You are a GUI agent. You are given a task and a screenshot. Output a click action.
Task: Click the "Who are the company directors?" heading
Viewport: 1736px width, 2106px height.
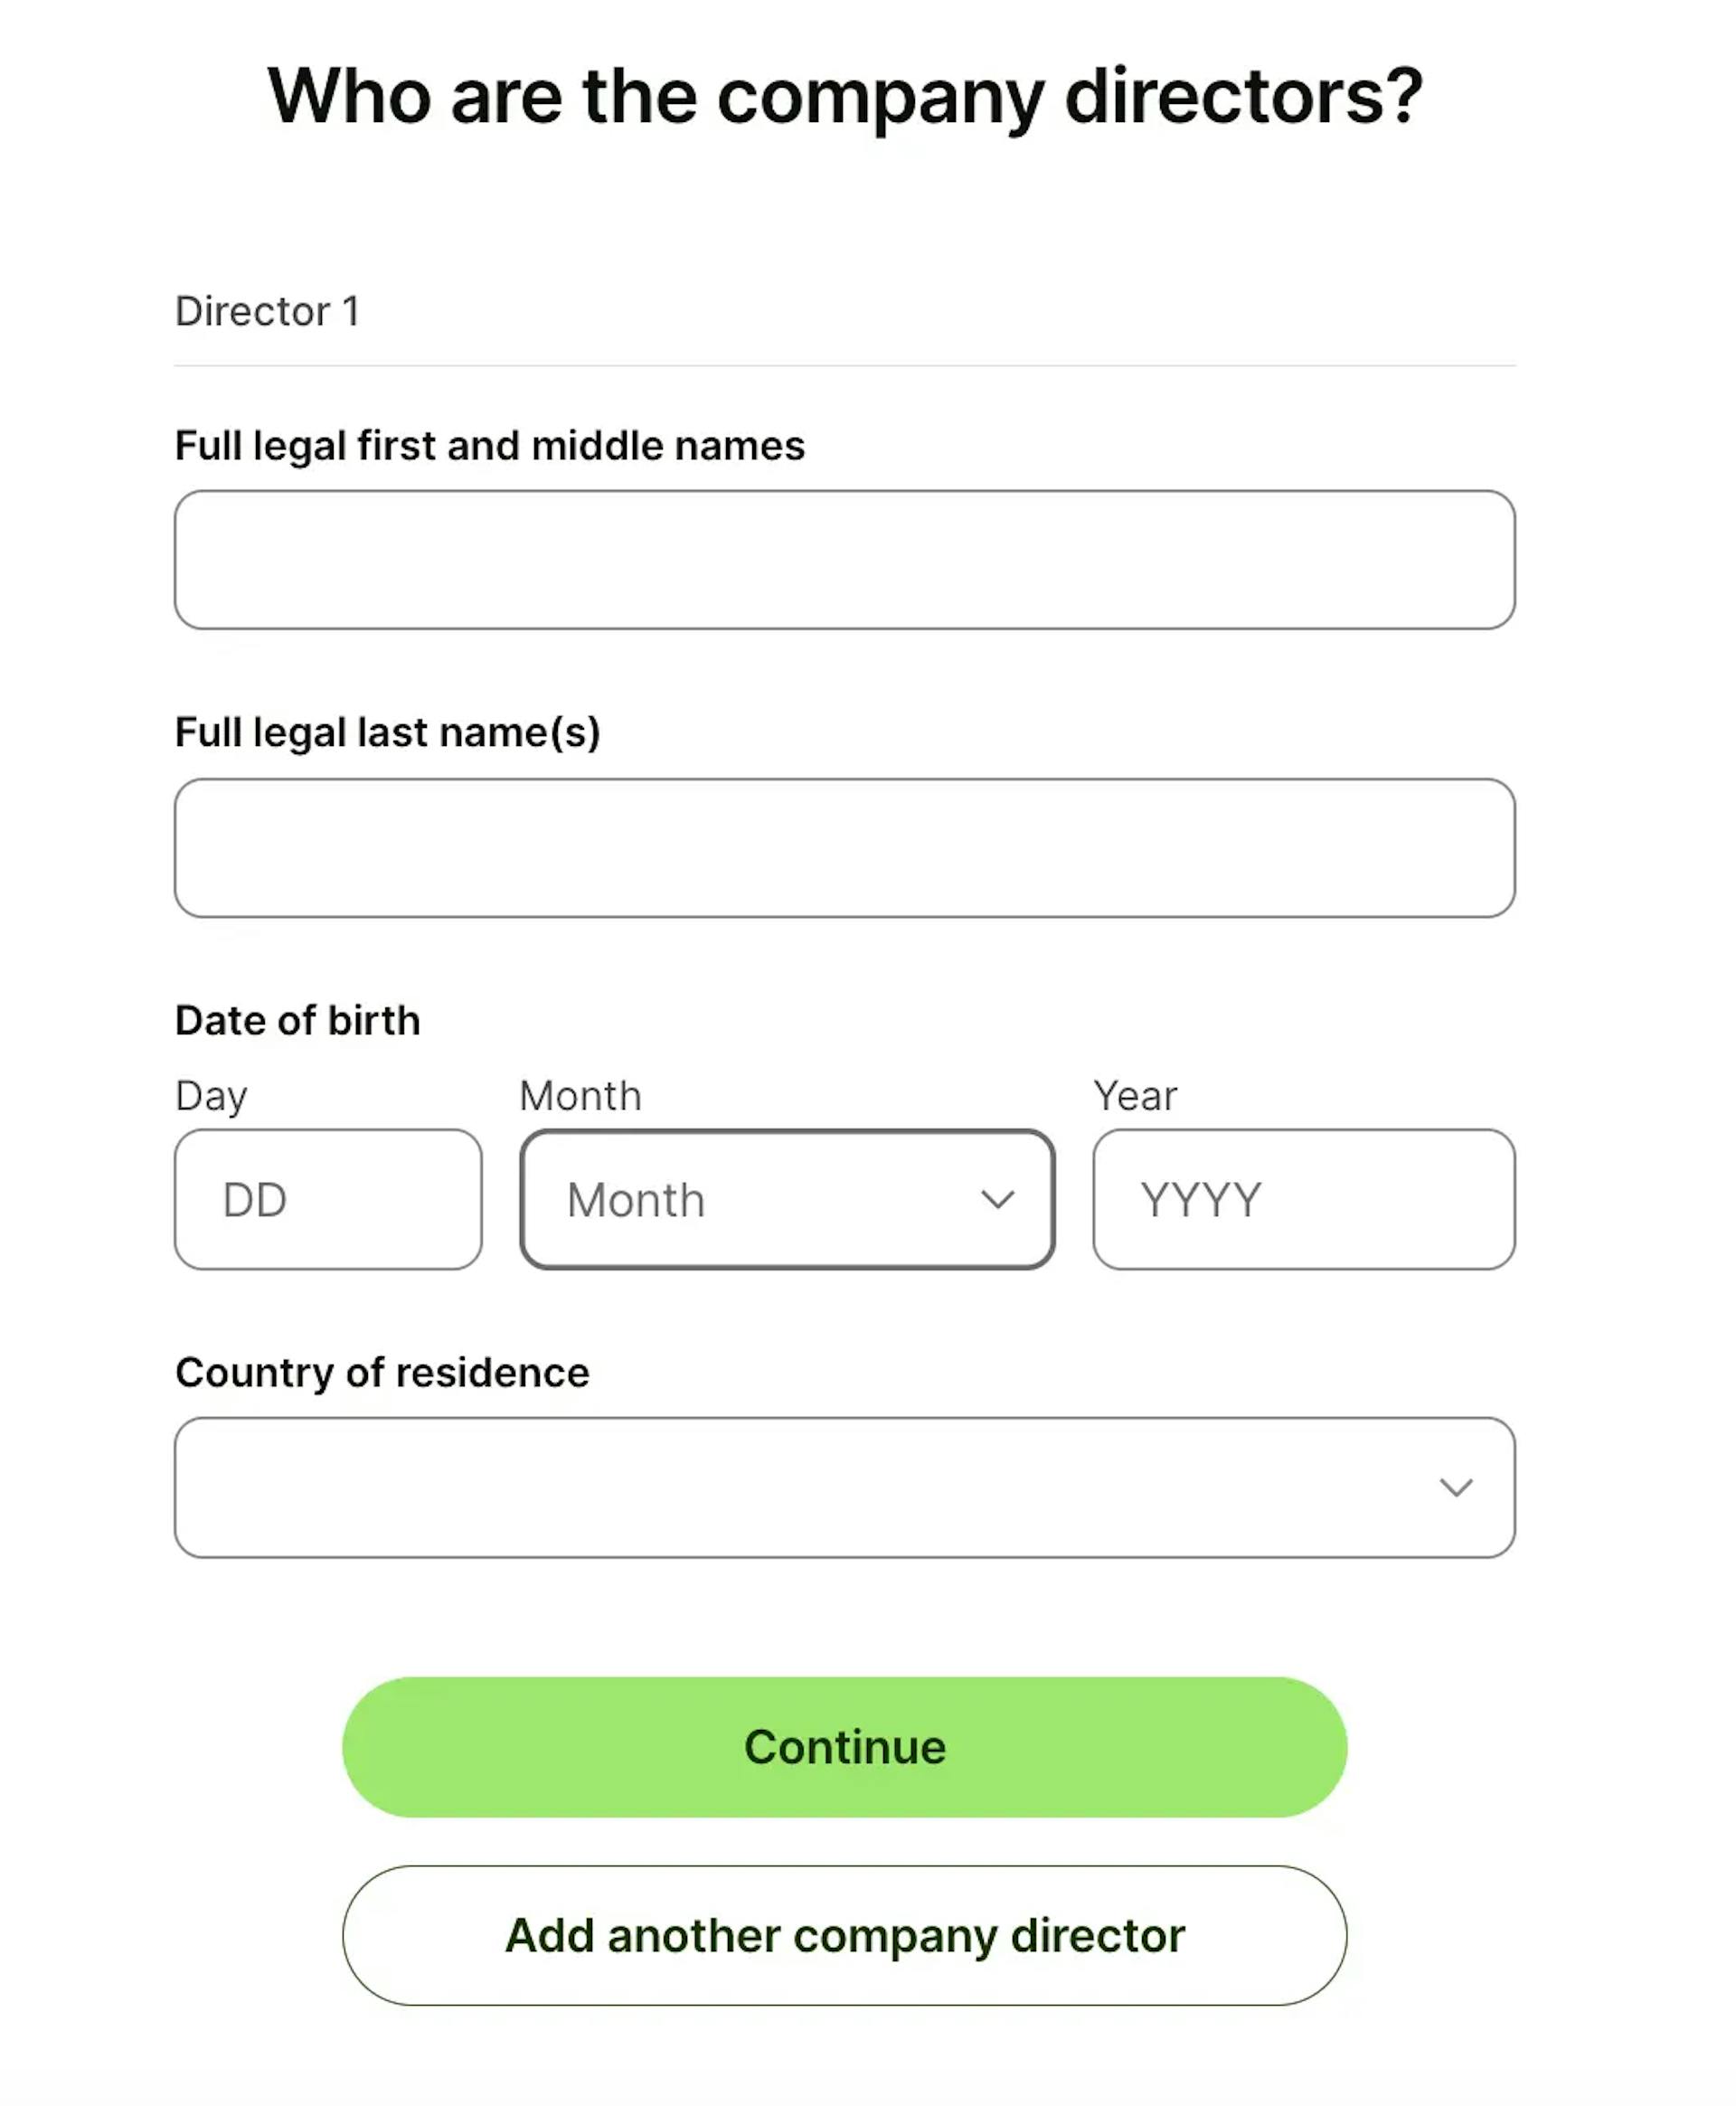coord(844,96)
